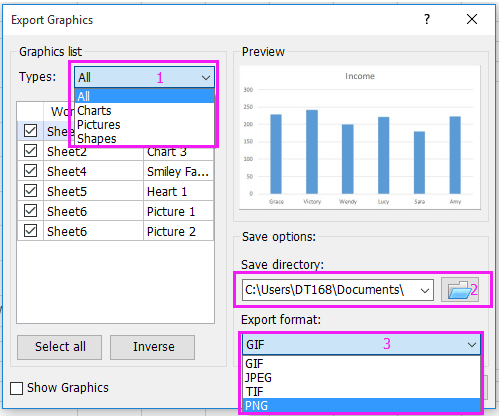The image size is (500, 416).
Task: Uncheck the Sheet5 Heart 1 checkbox
Action: coord(30,191)
